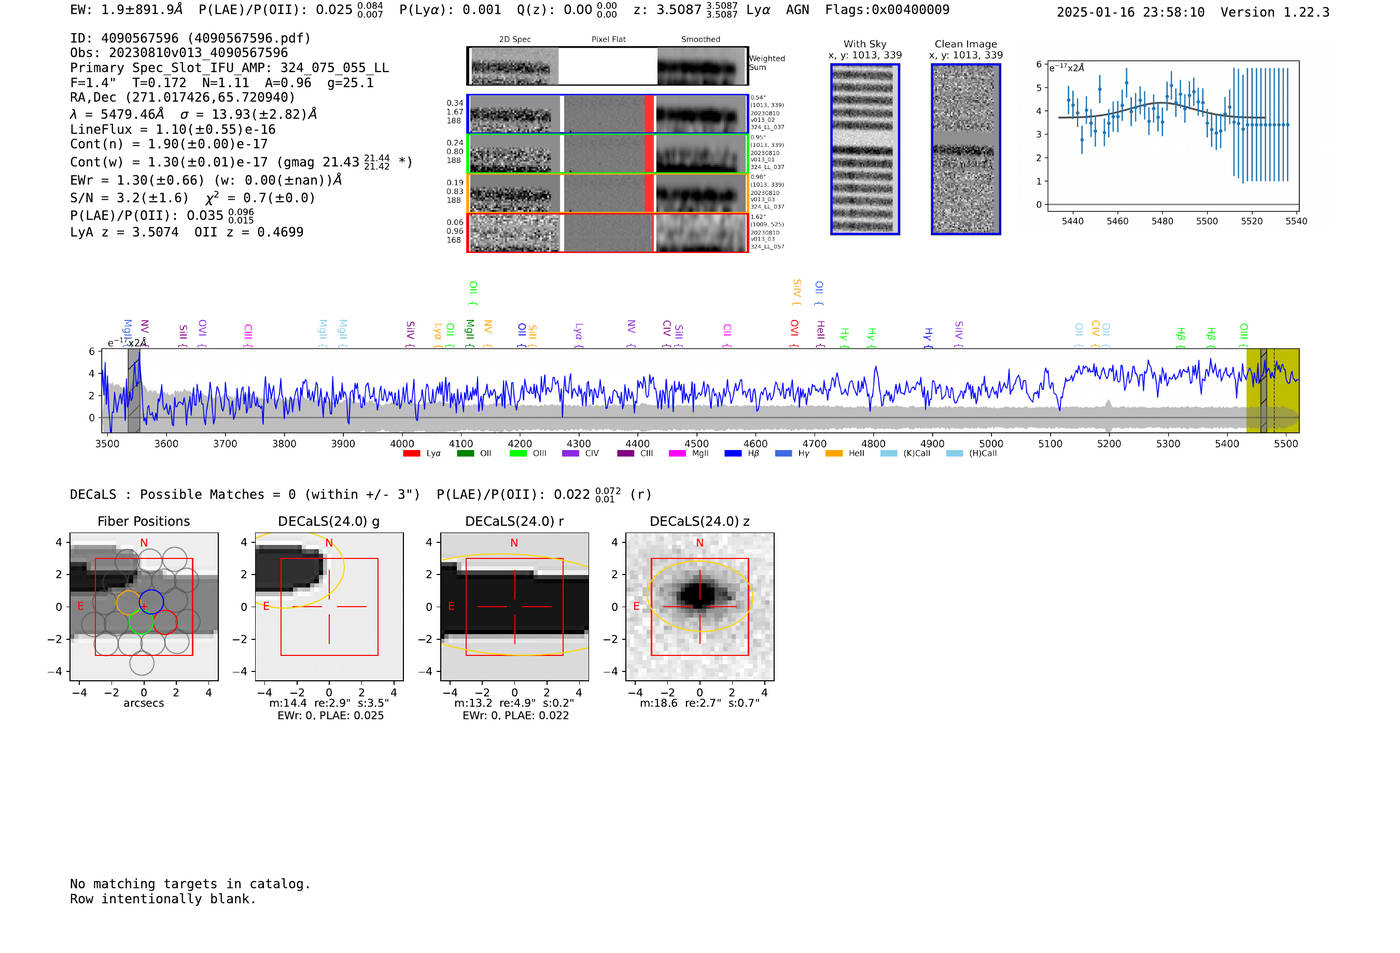Click the red fiber circle in Fiber Positions

[x=165, y=622]
